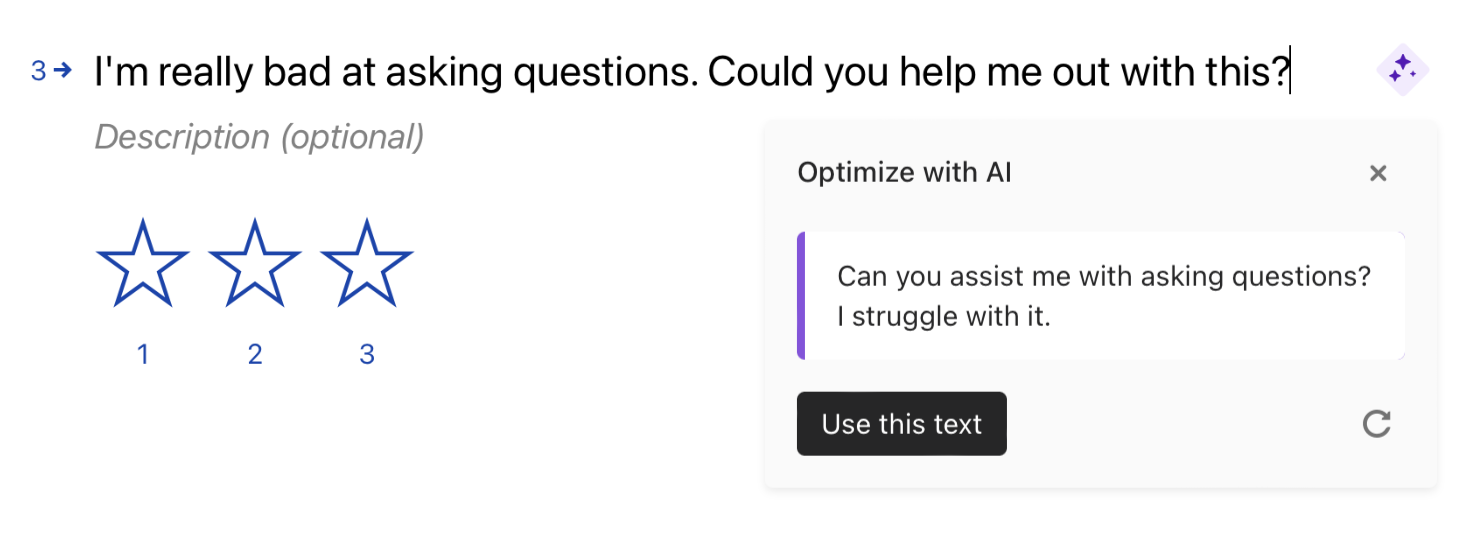The image size is (1484, 550).
Task: Click the "Optimize with AI" panel heading
Action: point(904,173)
